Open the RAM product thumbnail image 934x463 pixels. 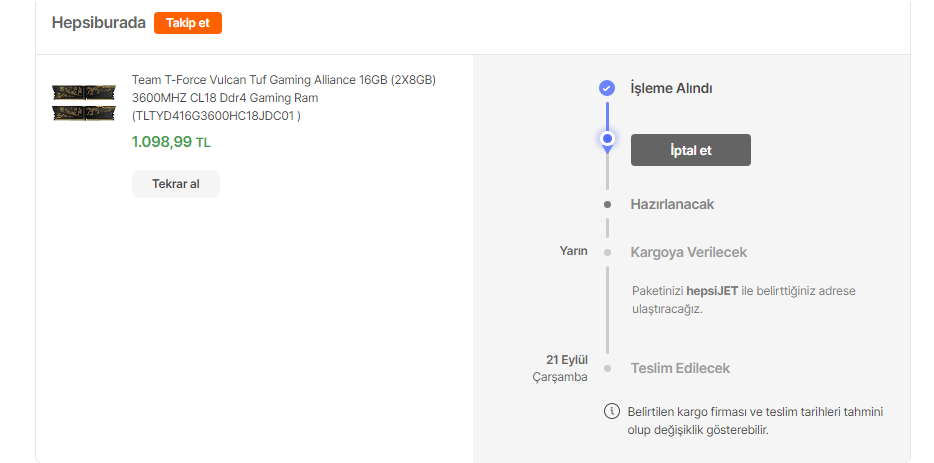tap(84, 103)
